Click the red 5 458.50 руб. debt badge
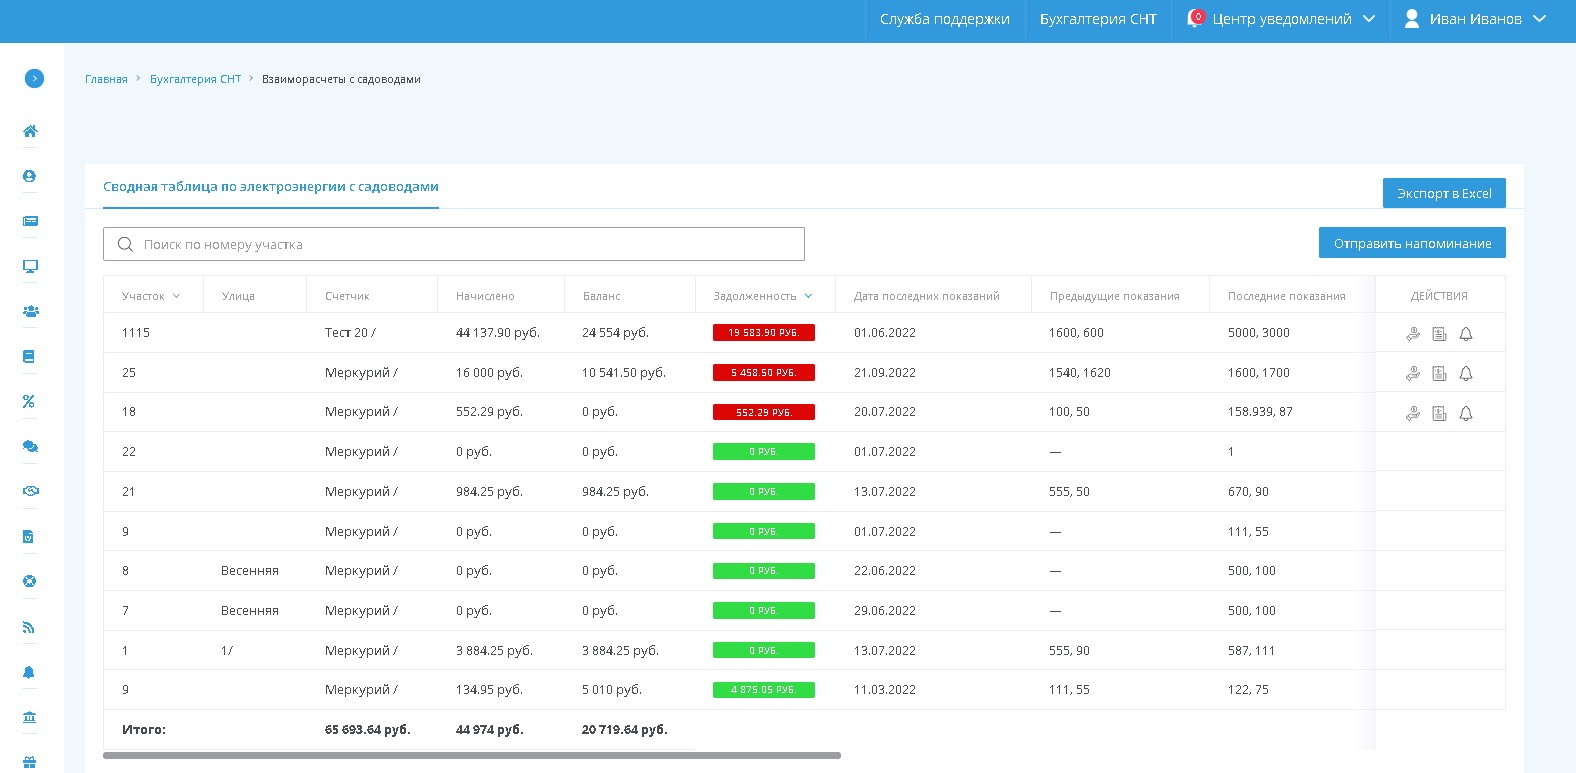1576x773 pixels. [764, 372]
